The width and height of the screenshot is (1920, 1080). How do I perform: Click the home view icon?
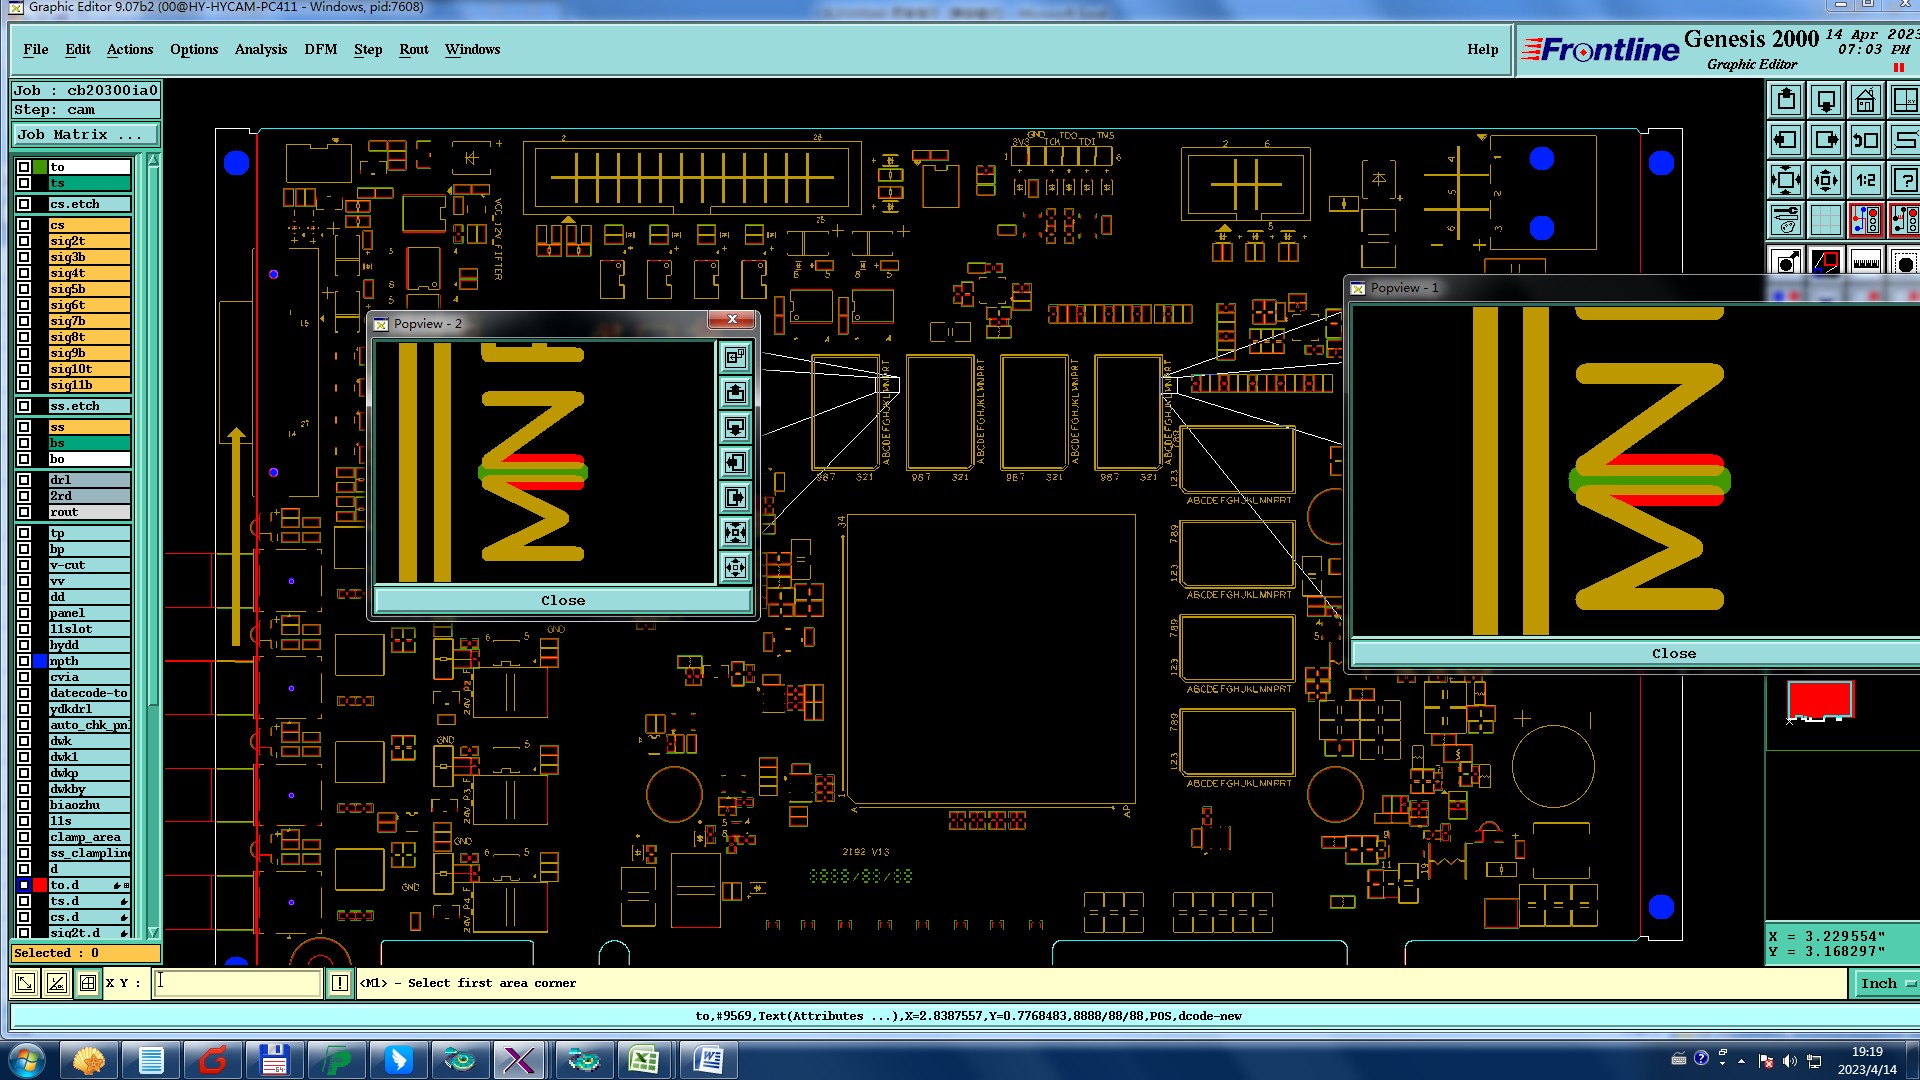click(1866, 101)
